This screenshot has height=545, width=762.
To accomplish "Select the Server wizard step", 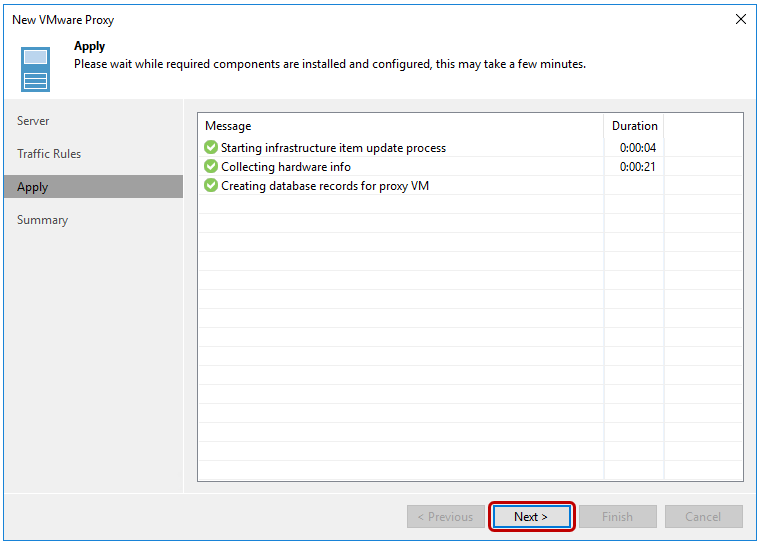I will tap(33, 121).
